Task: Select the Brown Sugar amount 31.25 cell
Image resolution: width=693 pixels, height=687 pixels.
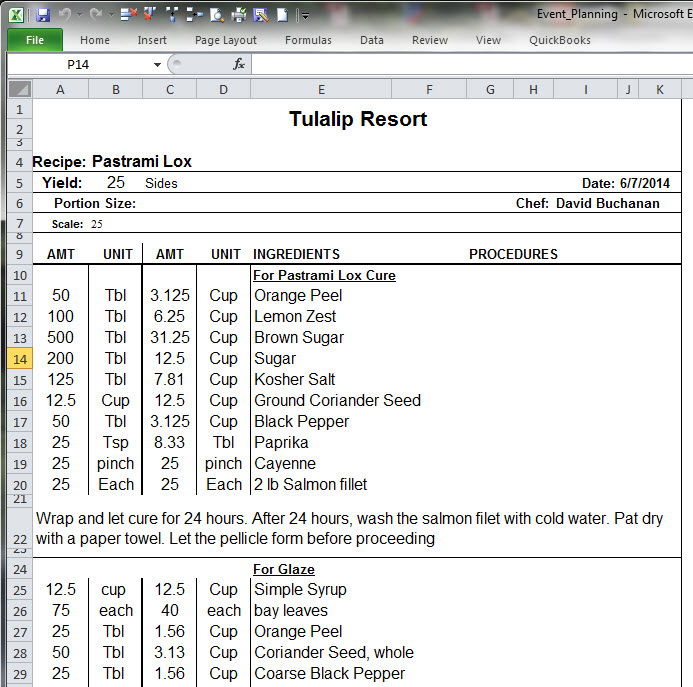Action: [170, 338]
